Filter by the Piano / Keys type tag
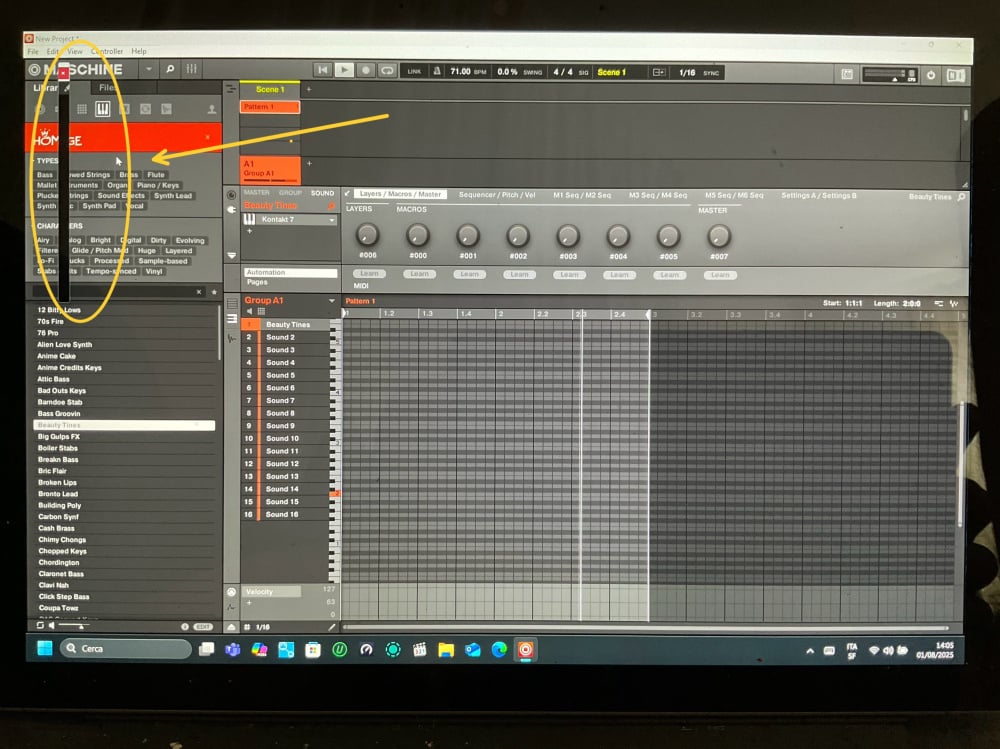 click(x=158, y=185)
